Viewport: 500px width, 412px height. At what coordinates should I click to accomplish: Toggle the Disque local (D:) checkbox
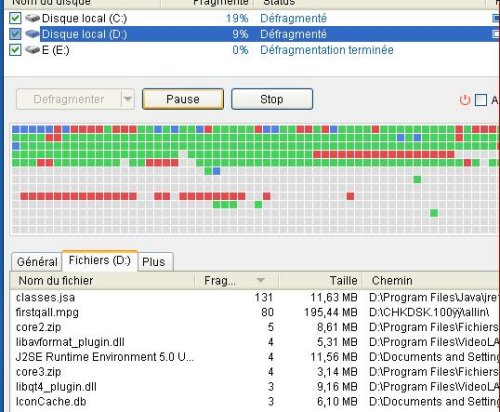coord(15,34)
